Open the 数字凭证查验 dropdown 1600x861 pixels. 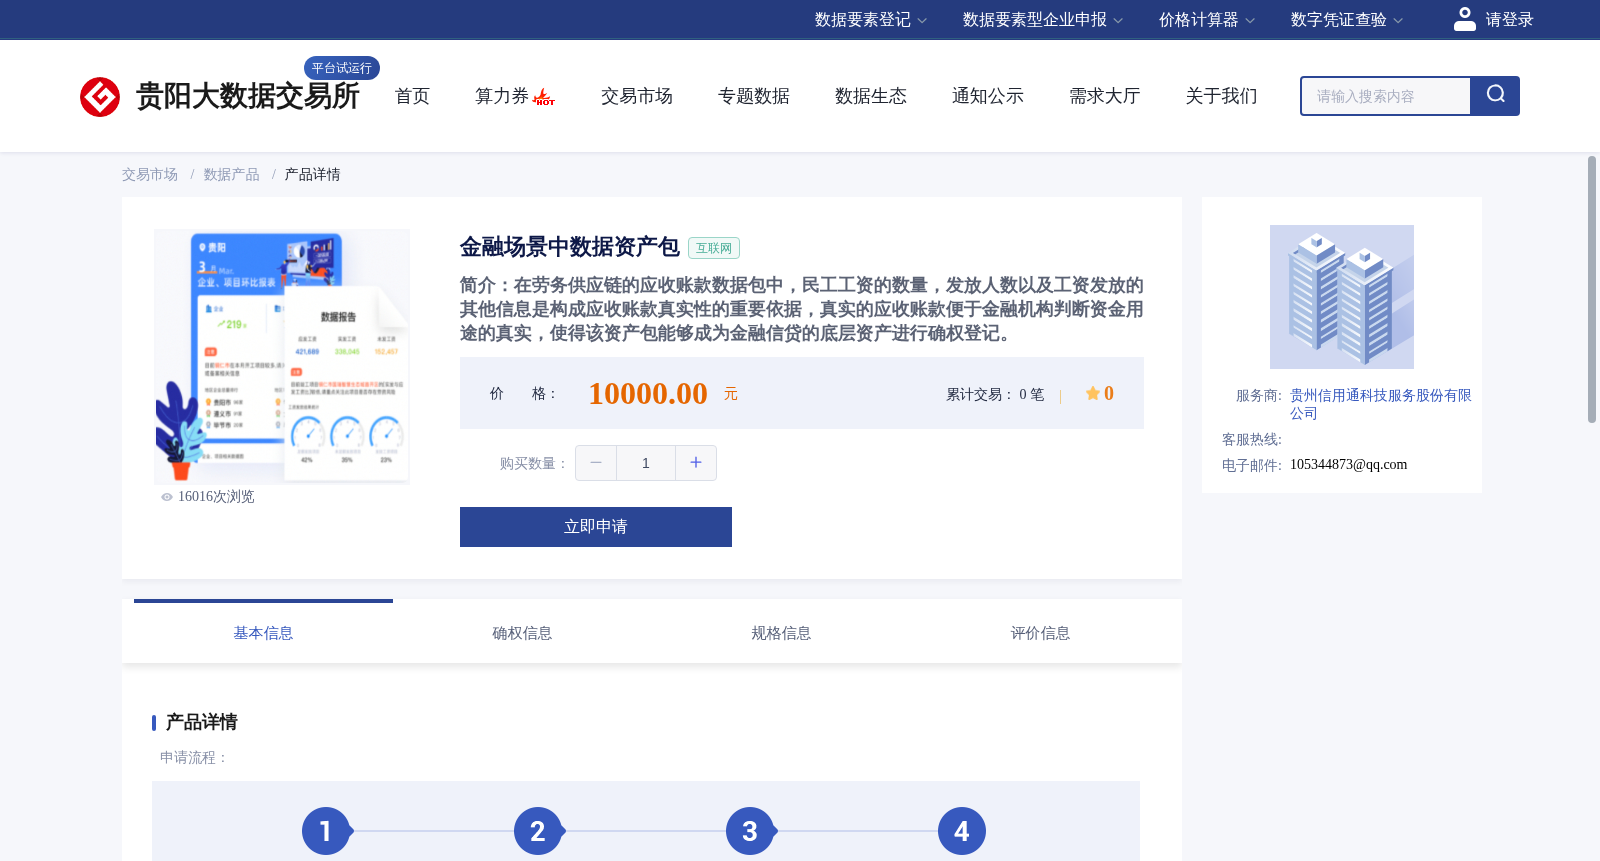1347,20
